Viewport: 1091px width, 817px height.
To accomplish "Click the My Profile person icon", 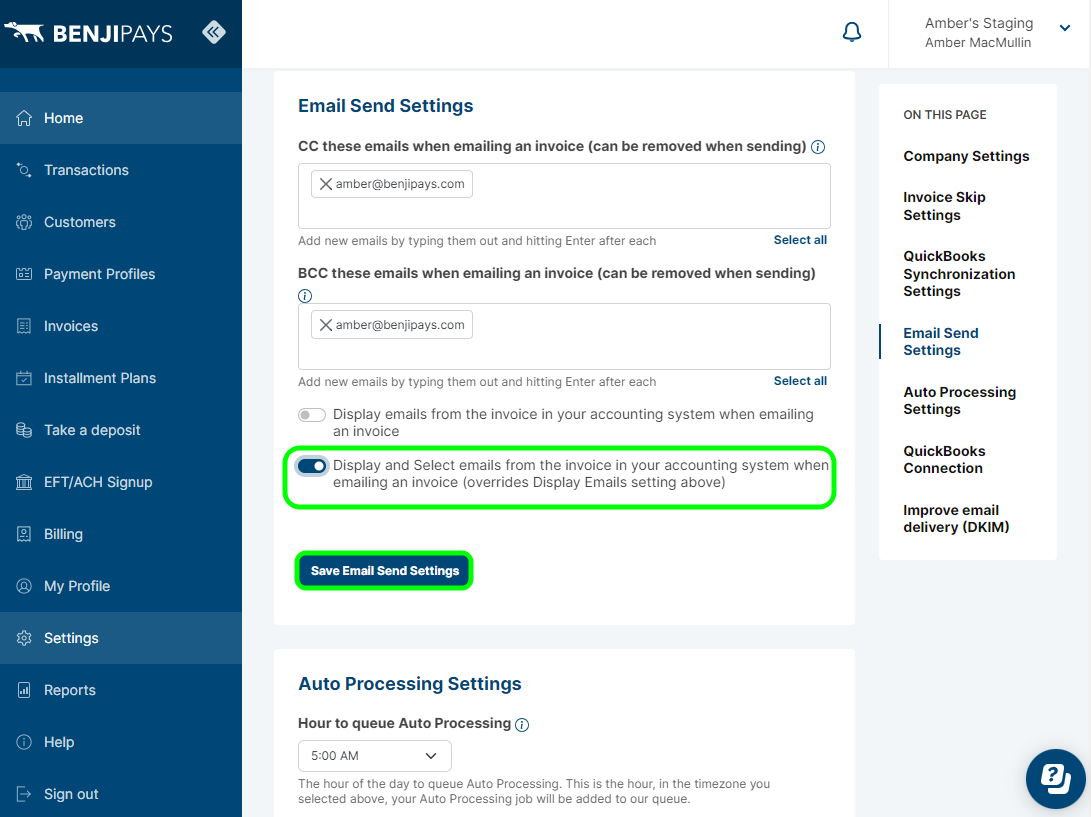I will pyautogui.click(x=24, y=586).
